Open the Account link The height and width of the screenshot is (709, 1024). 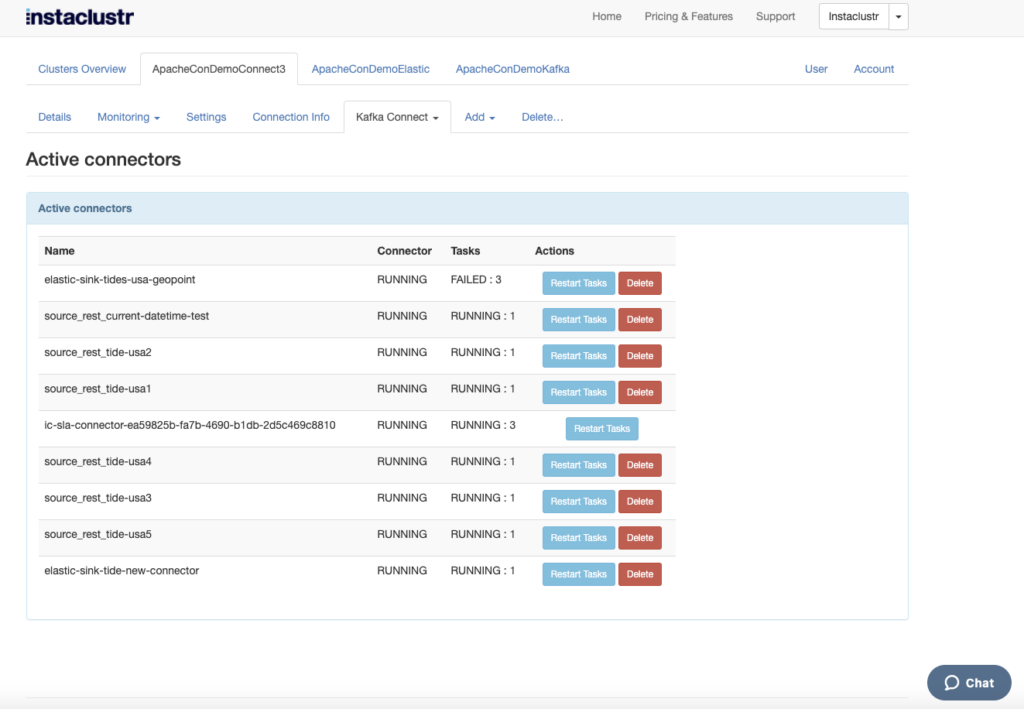[x=874, y=69]
